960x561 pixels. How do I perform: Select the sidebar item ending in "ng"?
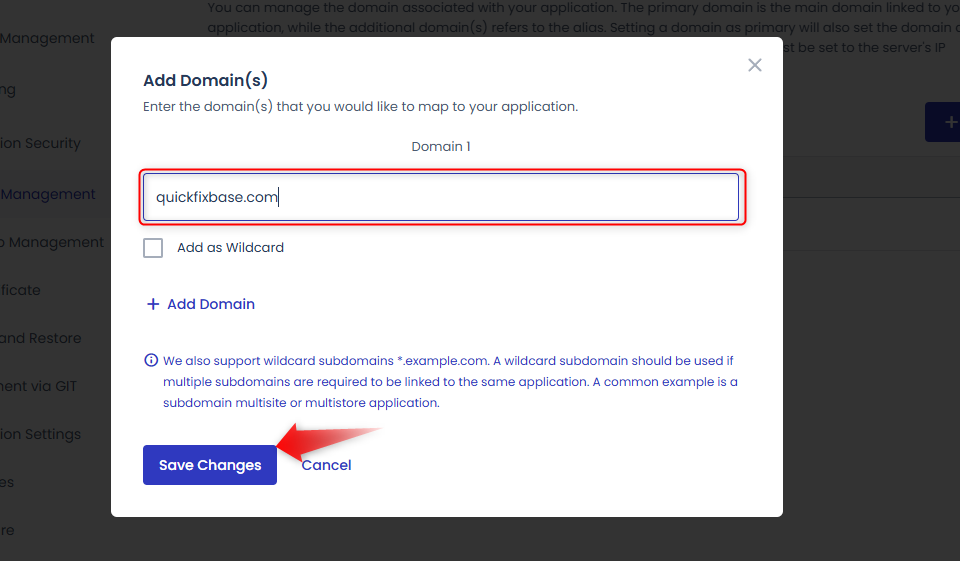8,90
